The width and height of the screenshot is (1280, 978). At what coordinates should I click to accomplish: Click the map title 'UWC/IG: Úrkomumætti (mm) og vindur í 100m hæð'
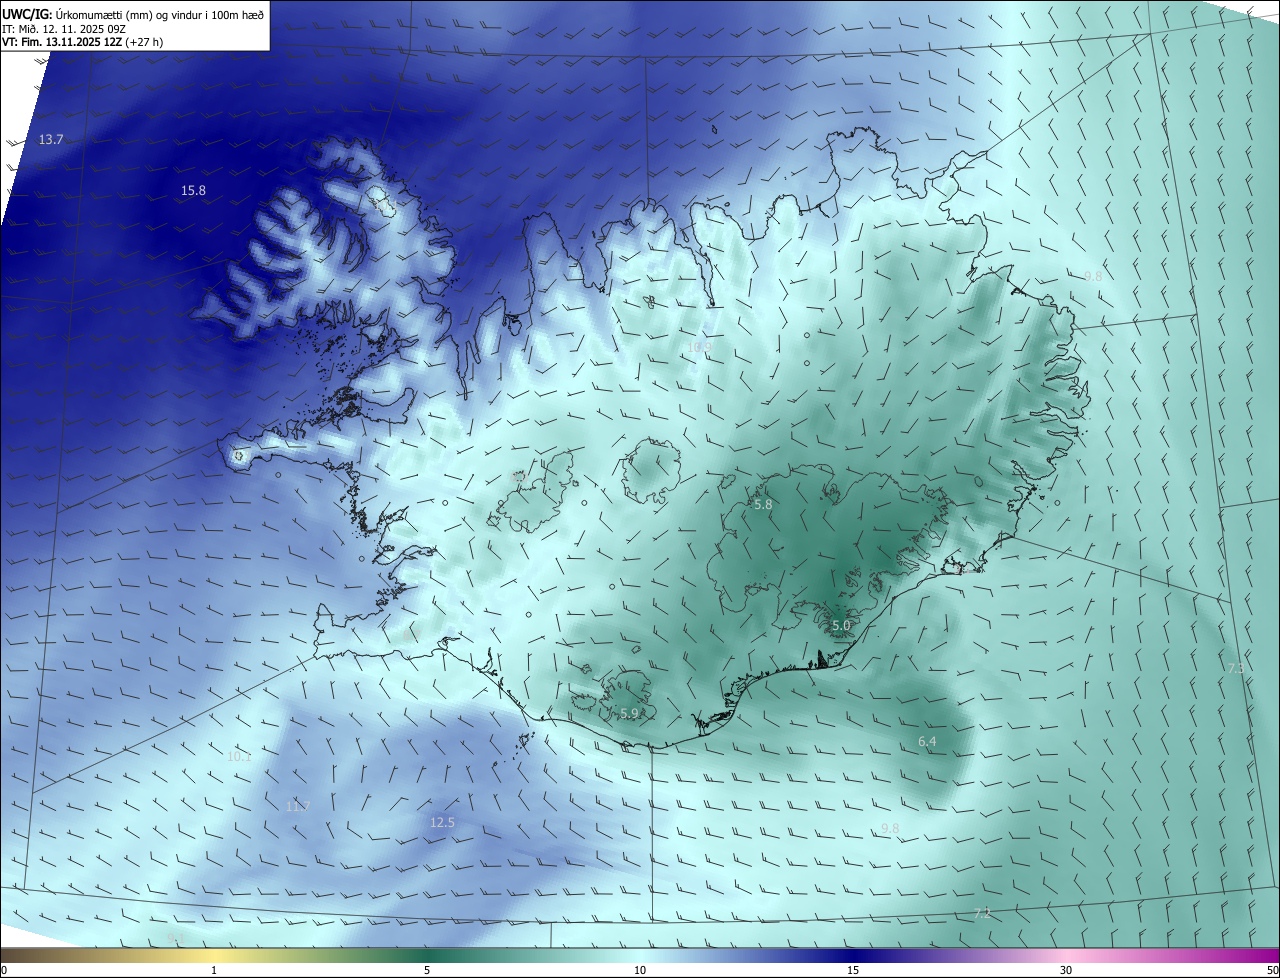click(133, 15)
